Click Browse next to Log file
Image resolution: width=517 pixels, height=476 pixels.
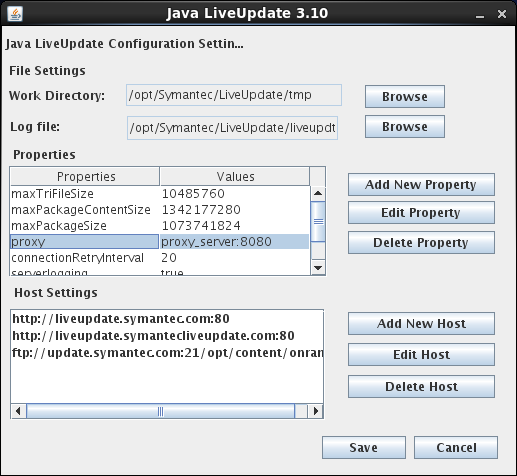coord(405,127)
